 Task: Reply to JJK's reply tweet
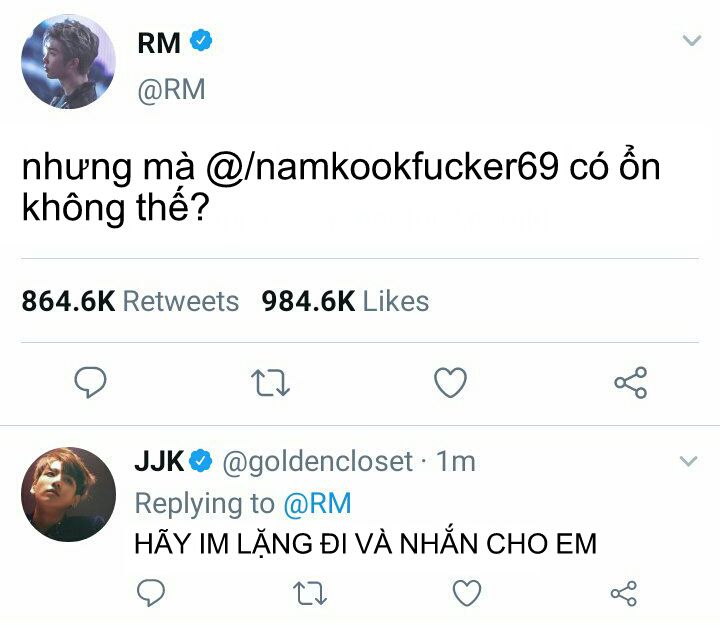[151, 593]
